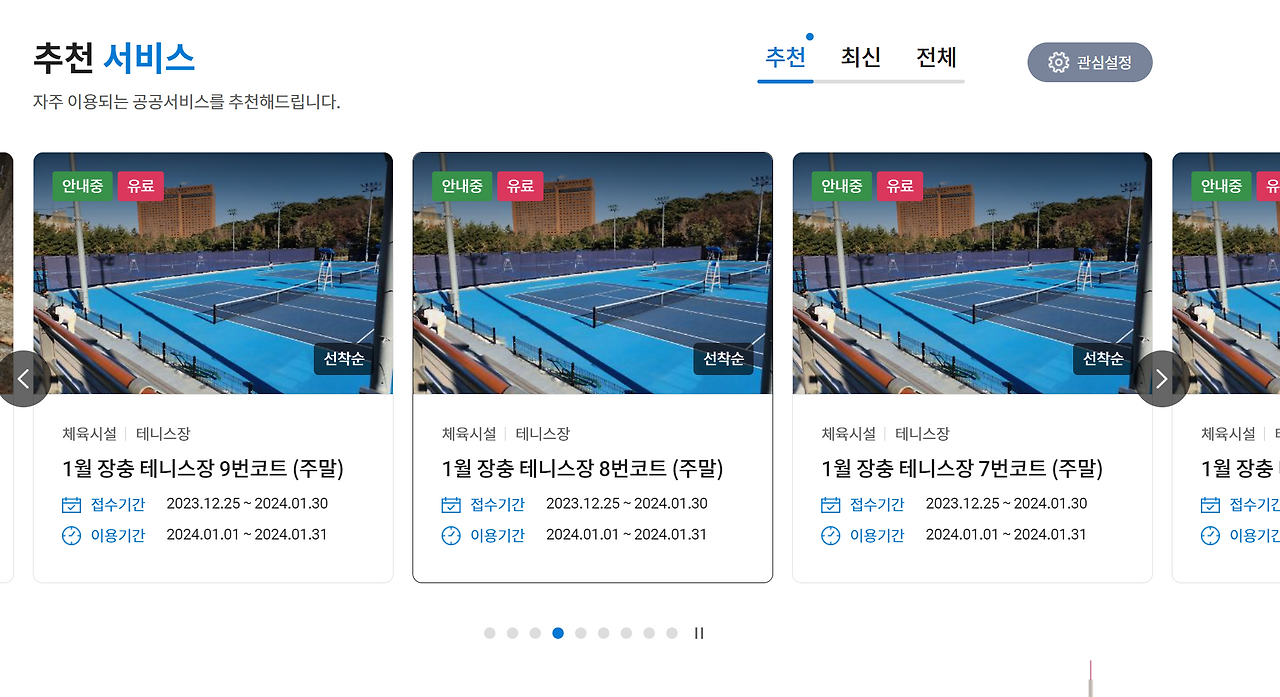Advance the carousel with the right arrow
This screenshot has height=697, width=1280.
pos(1161,378)
